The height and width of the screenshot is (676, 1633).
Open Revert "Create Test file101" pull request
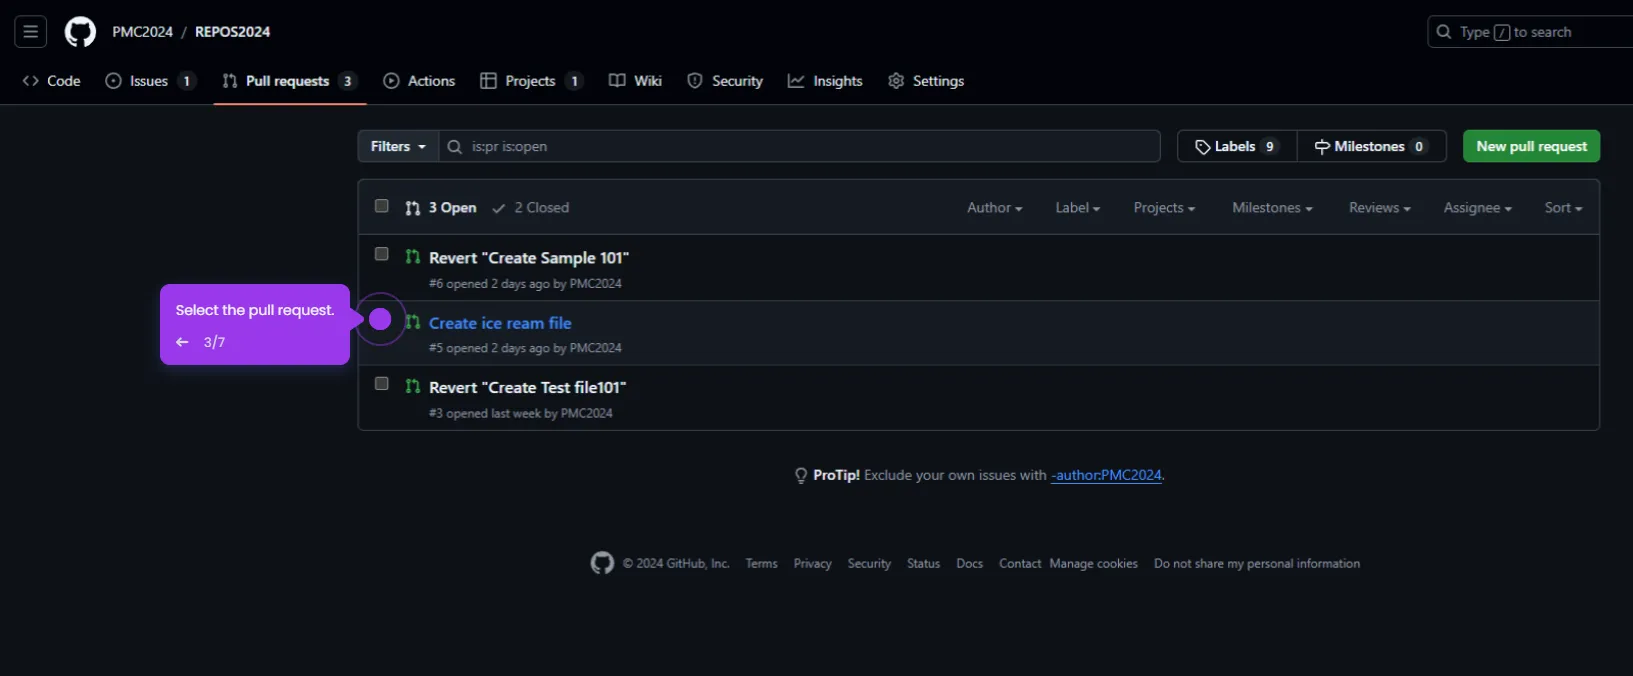[x=527, y=387]
